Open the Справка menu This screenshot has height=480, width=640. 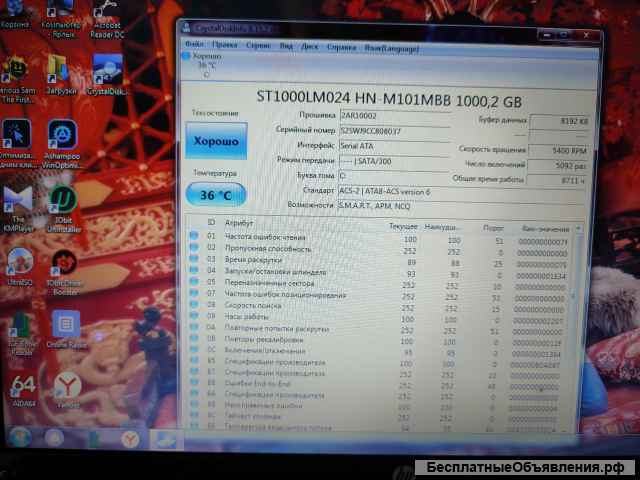pyautogui.click(x=341, y=46)
